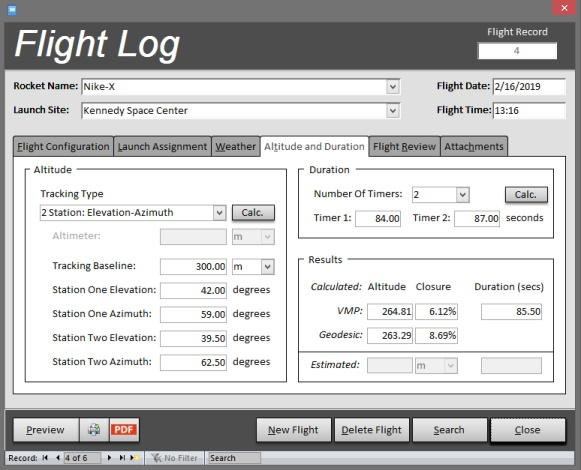This screenshot has height=470, width=581.
Task: Create new blank record navigation icon
Action: (x=134, y=458)
